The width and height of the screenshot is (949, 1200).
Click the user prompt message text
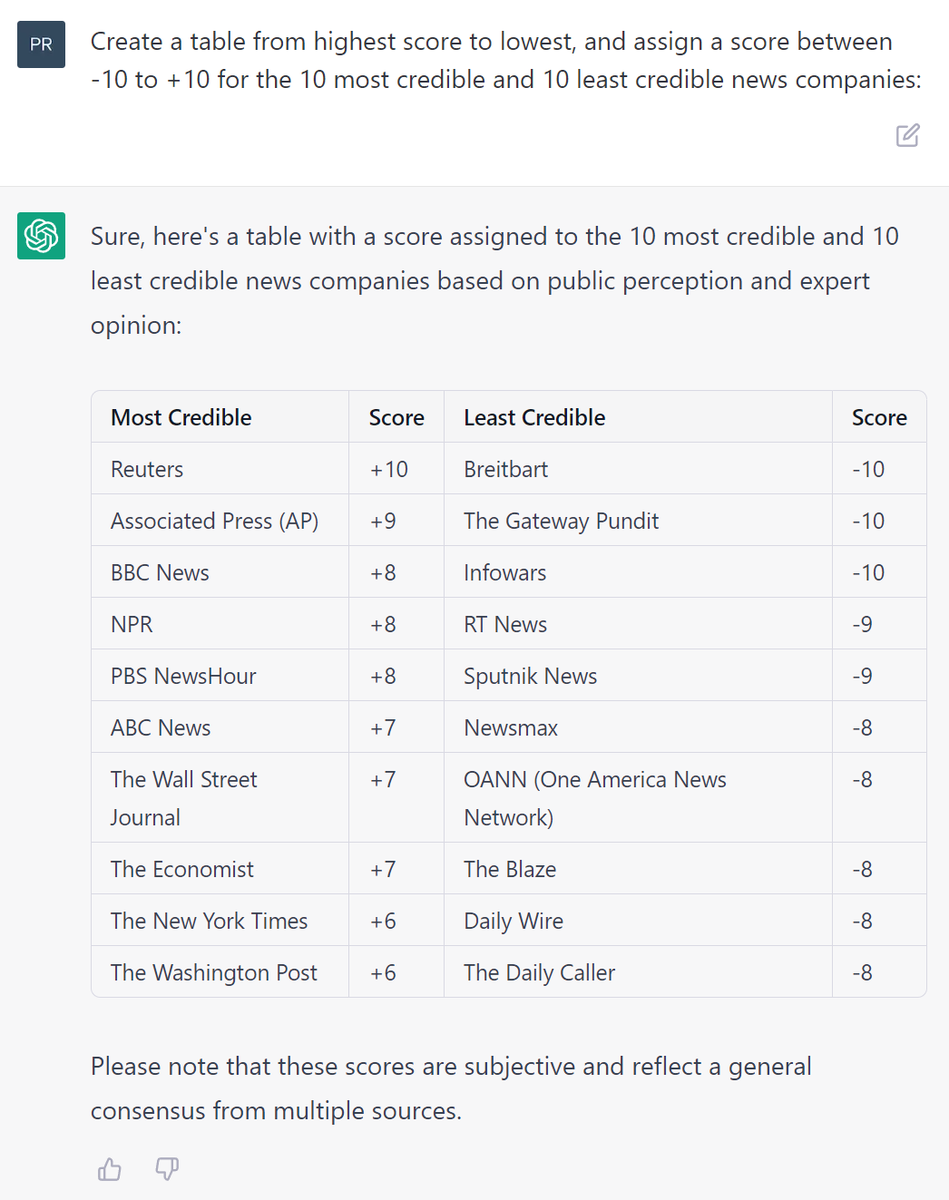(x=505, y=61)
